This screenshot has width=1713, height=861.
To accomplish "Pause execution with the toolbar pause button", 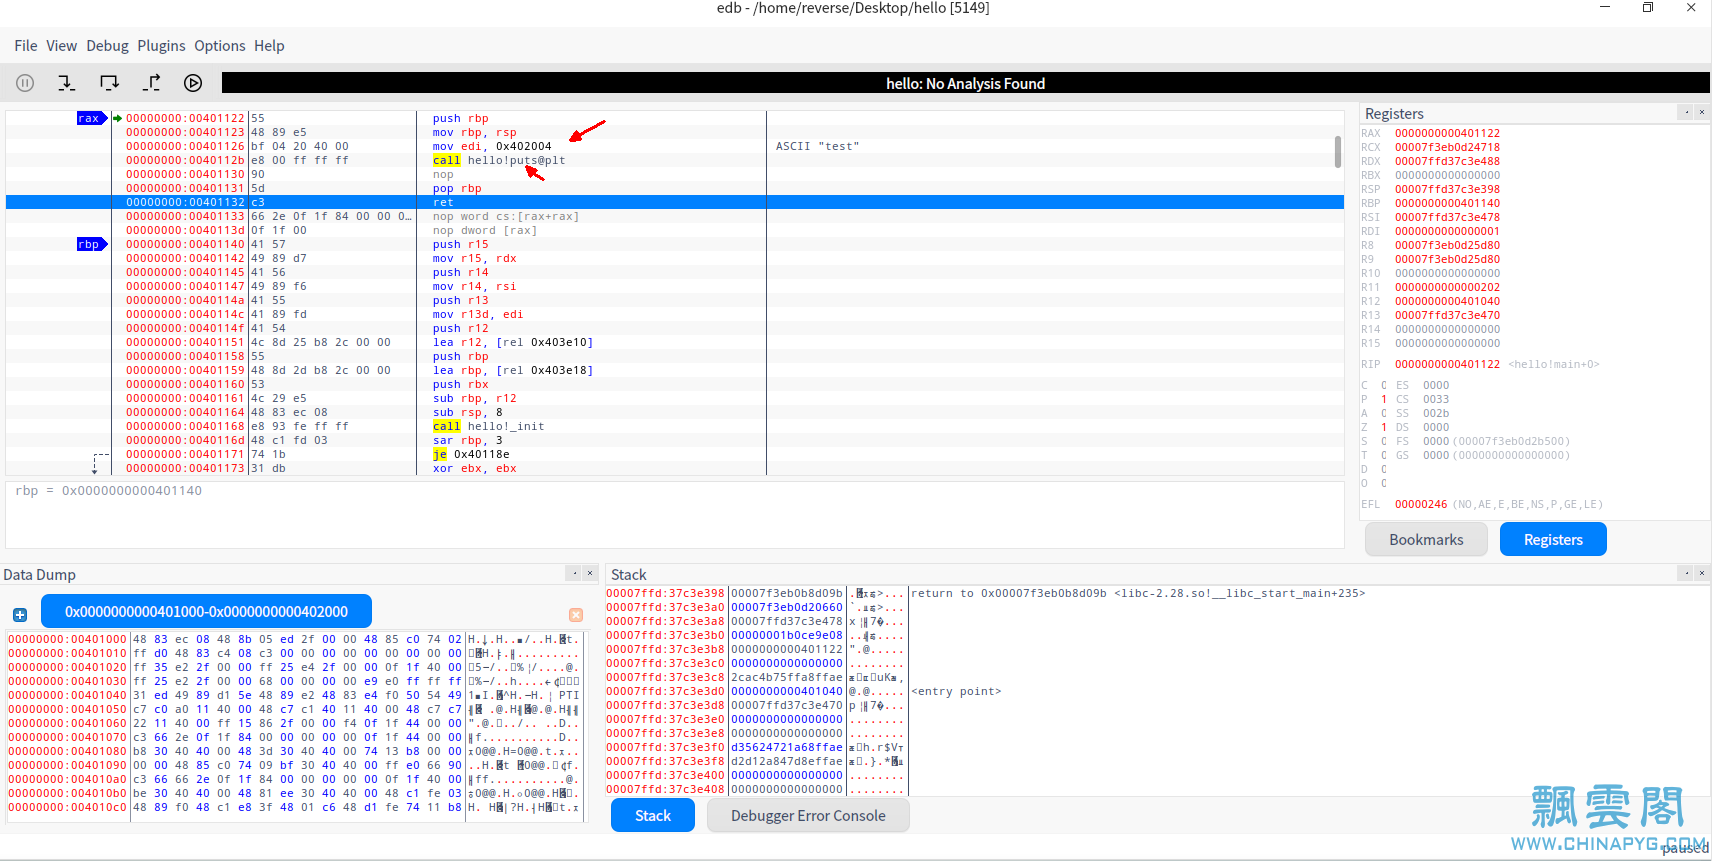I will tap(25, 83).
